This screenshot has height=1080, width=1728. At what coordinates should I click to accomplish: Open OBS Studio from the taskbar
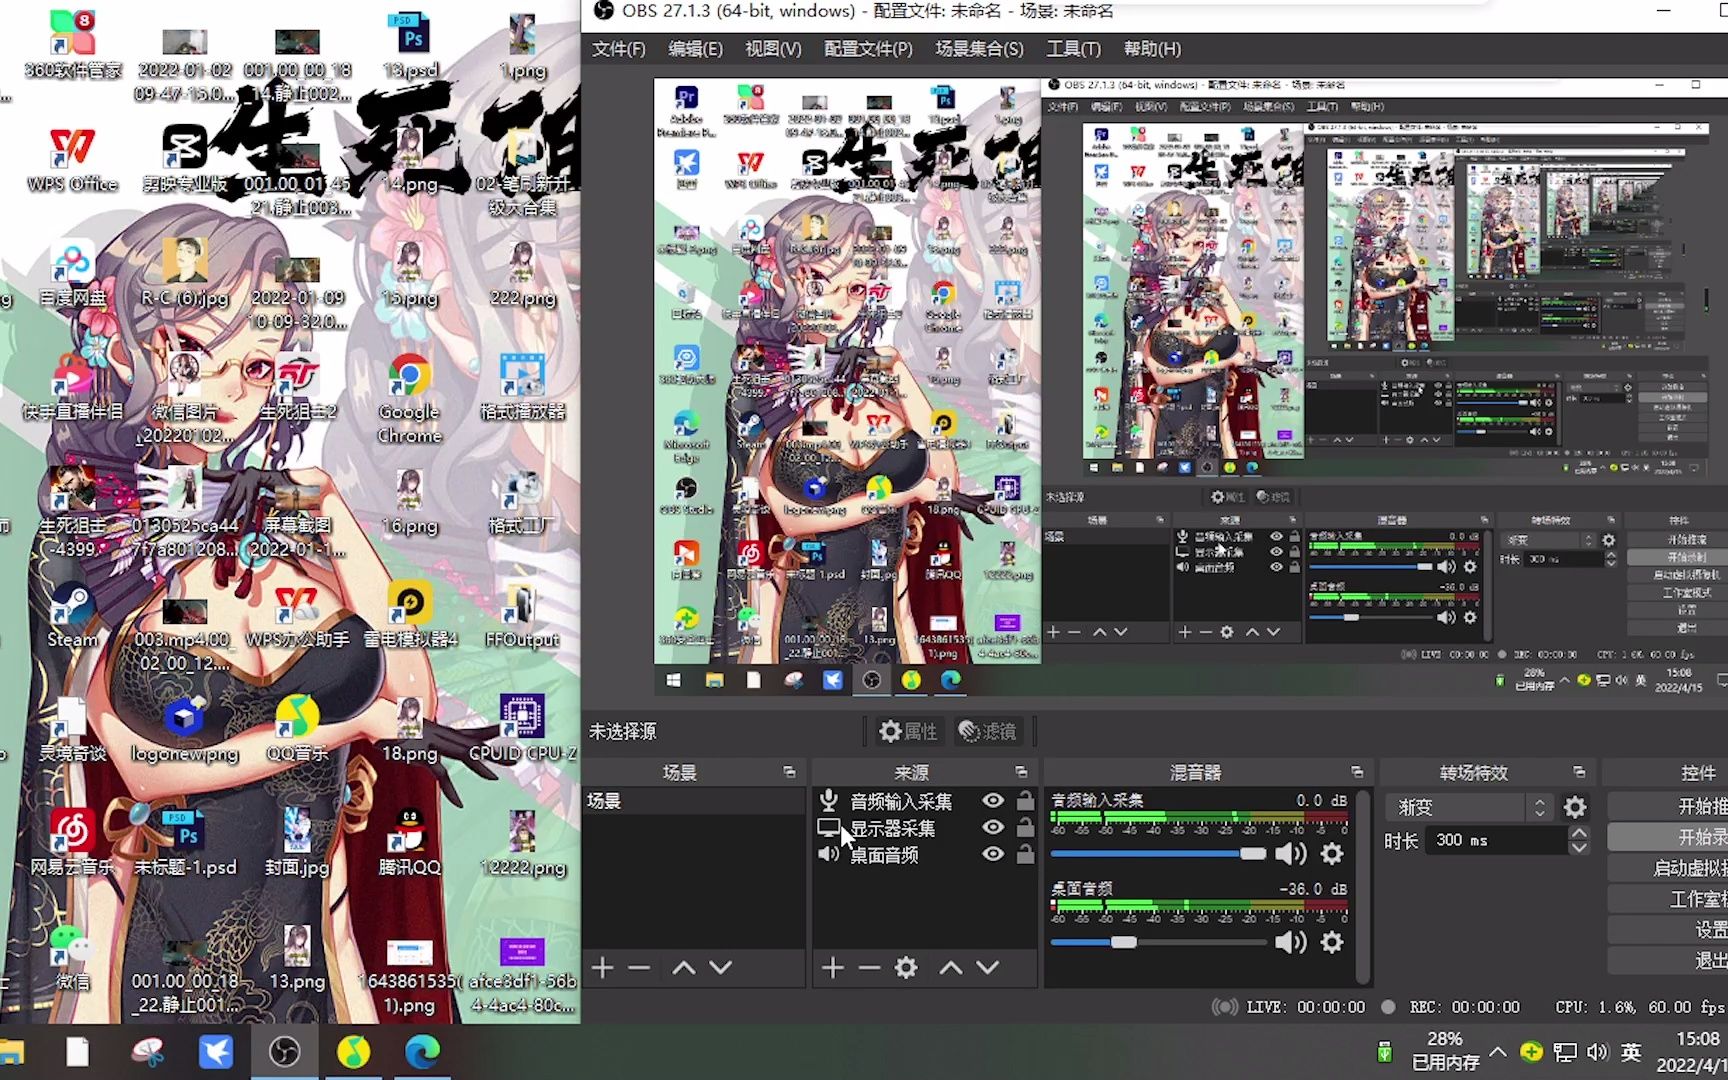pos(284,1052)
